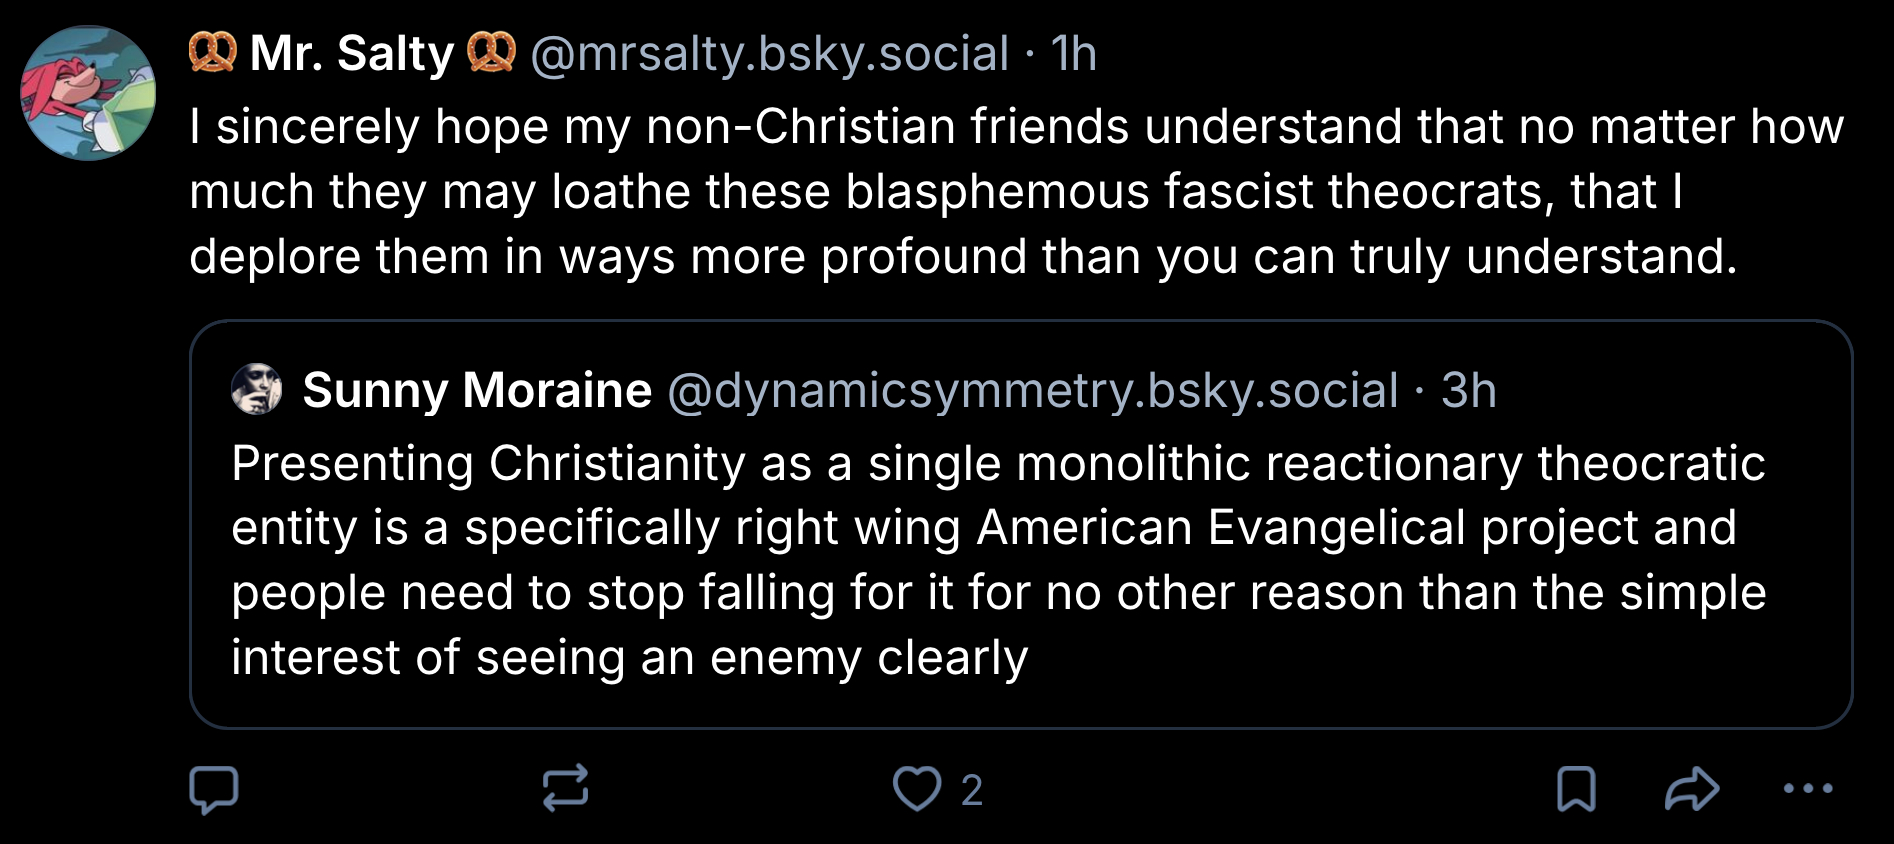Click the @mrsalty.bsky.social handle
The height and width of the screenshot is (844, 1894).
tap(769, 53)
